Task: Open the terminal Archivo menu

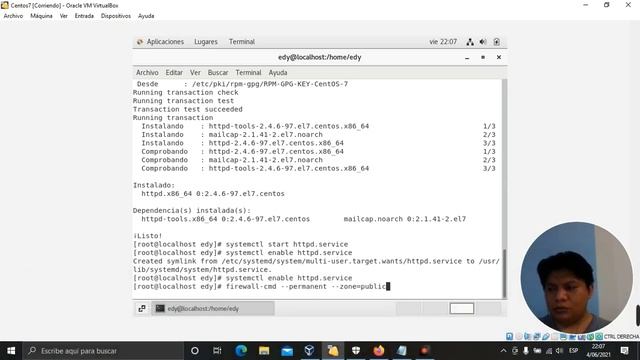Action: coord(147,72)
